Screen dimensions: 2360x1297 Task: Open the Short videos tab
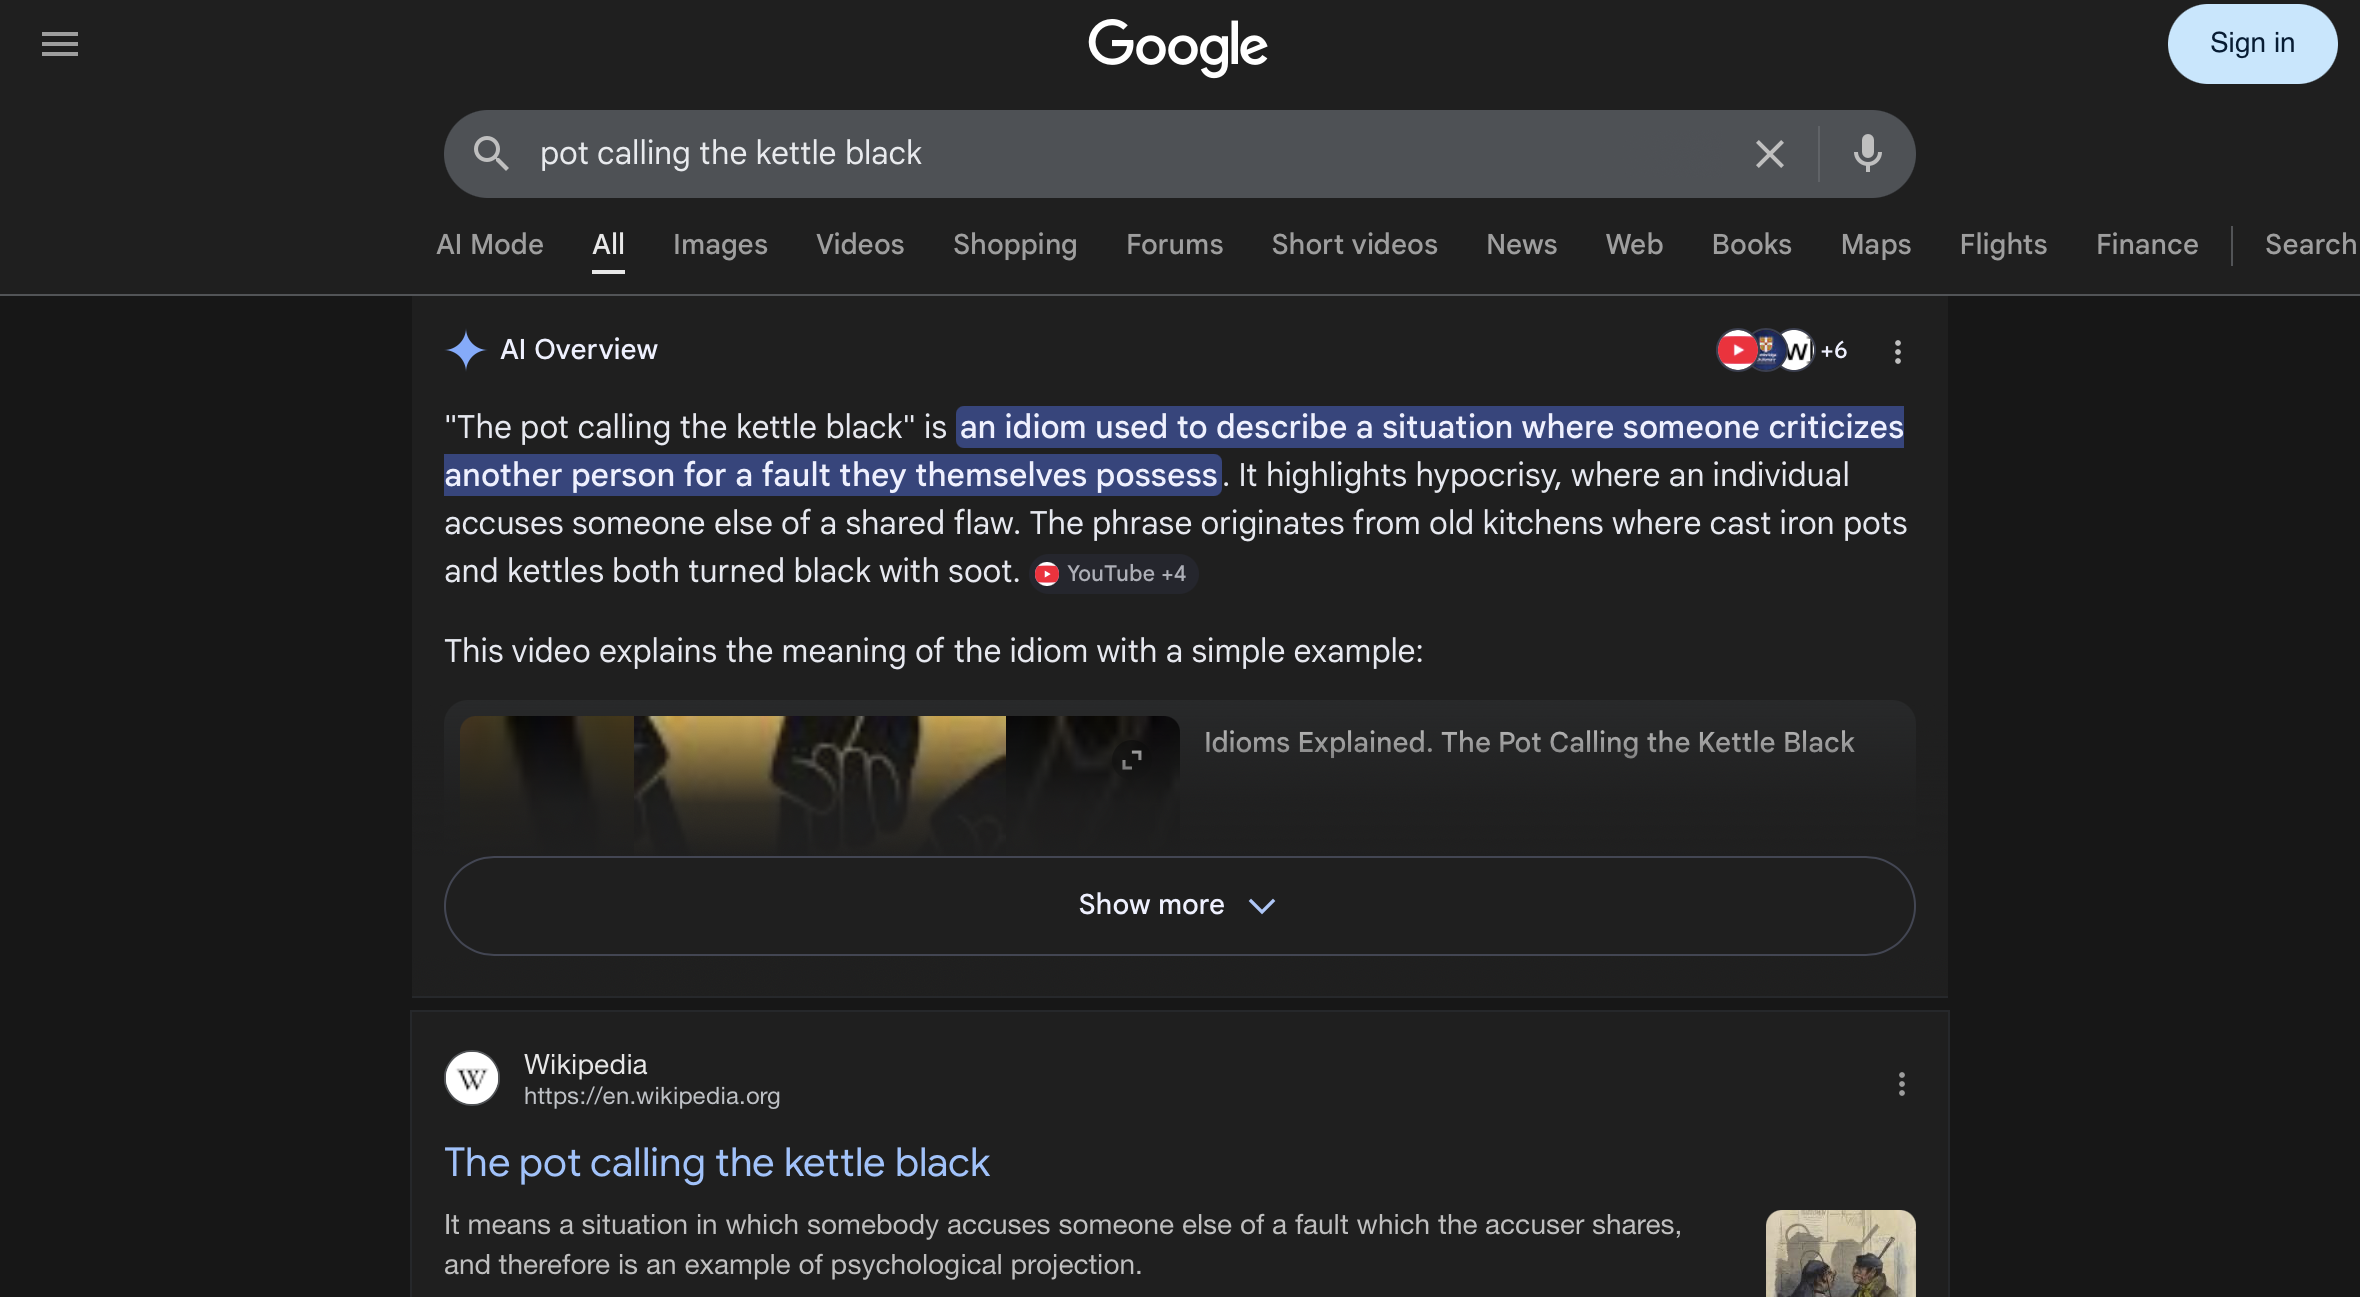[1354, 245]
